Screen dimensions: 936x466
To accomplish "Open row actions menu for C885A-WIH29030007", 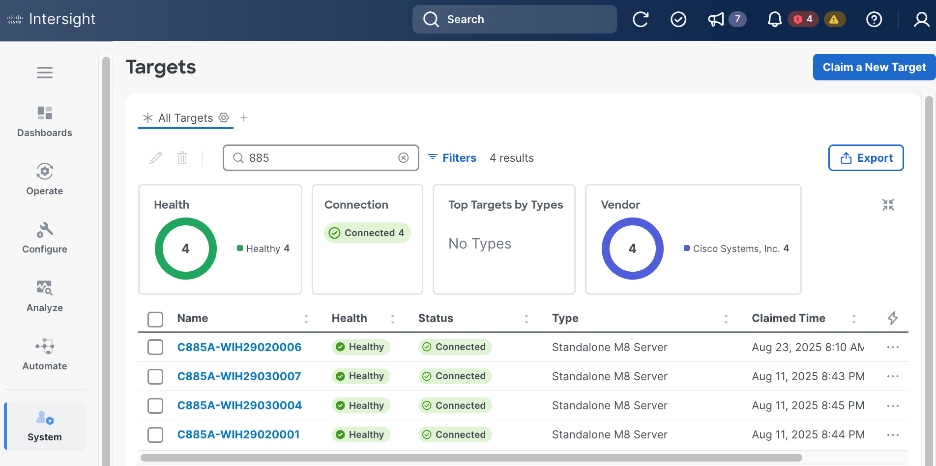I will [x=893, y=376].
